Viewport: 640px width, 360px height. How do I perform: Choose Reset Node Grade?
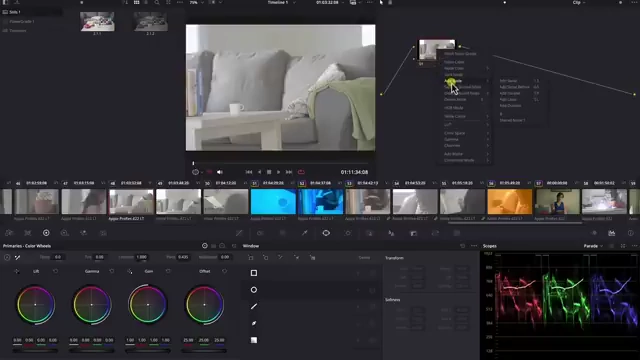tap(460, 53)
